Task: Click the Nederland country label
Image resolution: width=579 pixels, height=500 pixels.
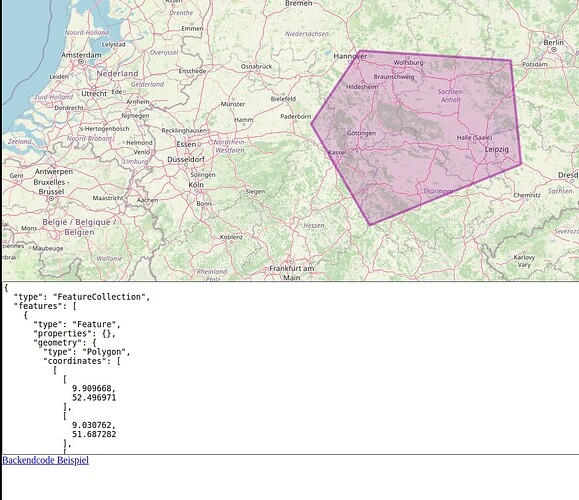Action: click(x=117, y=73)
